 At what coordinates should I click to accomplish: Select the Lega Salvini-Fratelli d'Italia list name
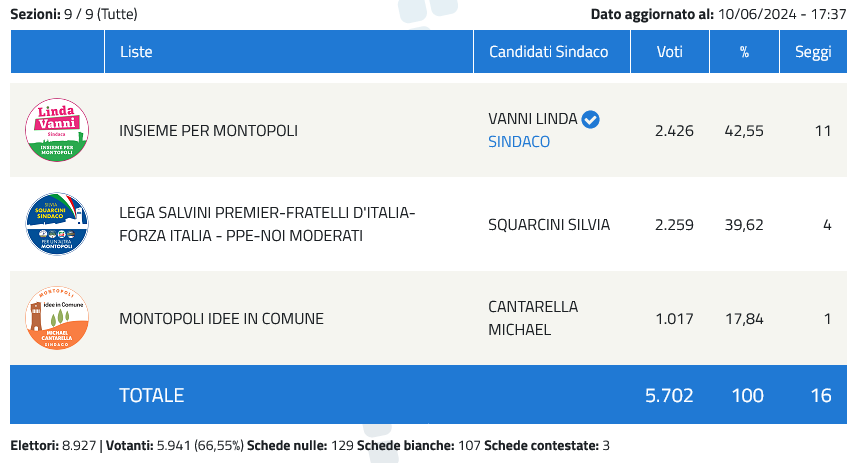267,224
